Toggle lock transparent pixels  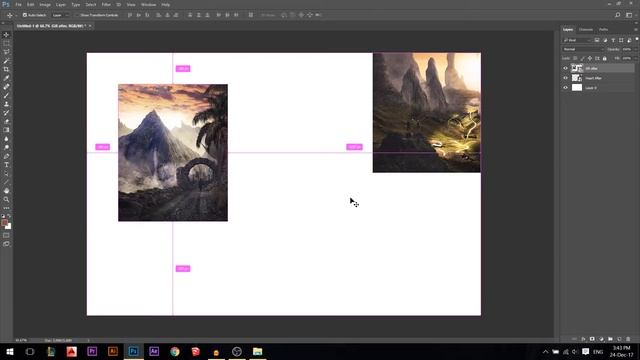coord(575,58)
